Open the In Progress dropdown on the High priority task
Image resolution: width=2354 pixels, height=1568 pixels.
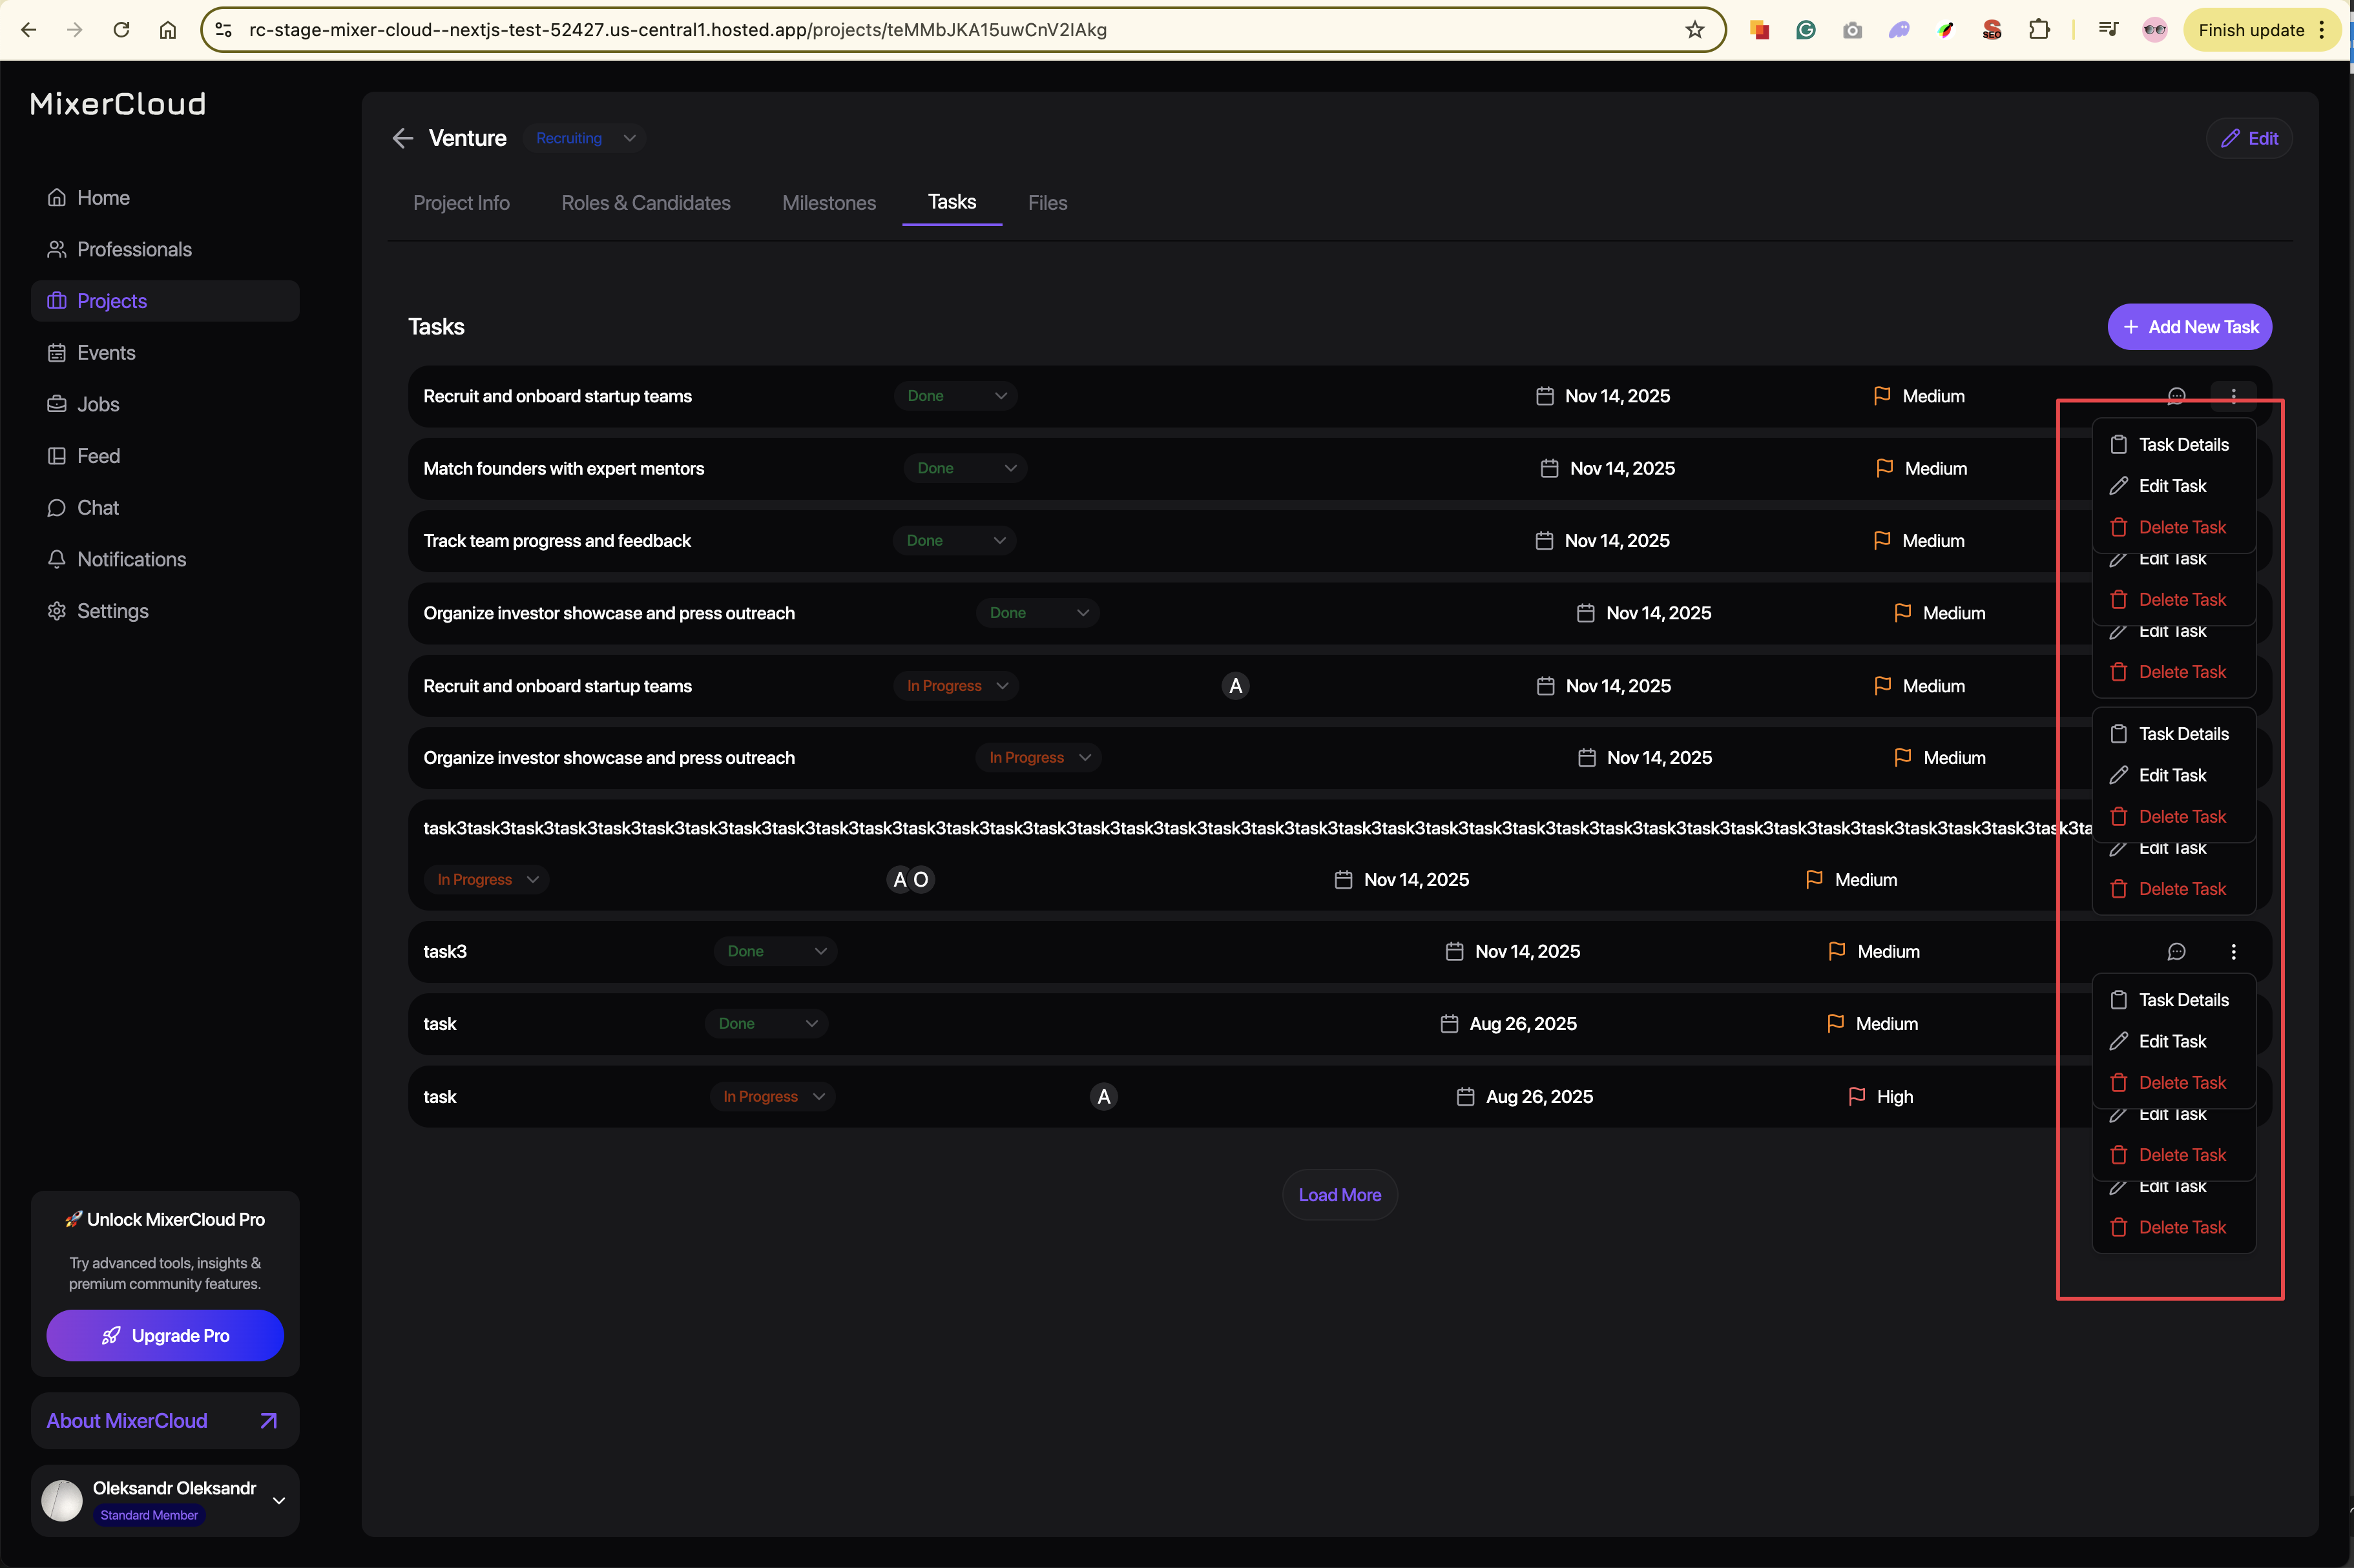click(x=773, y=1097)
